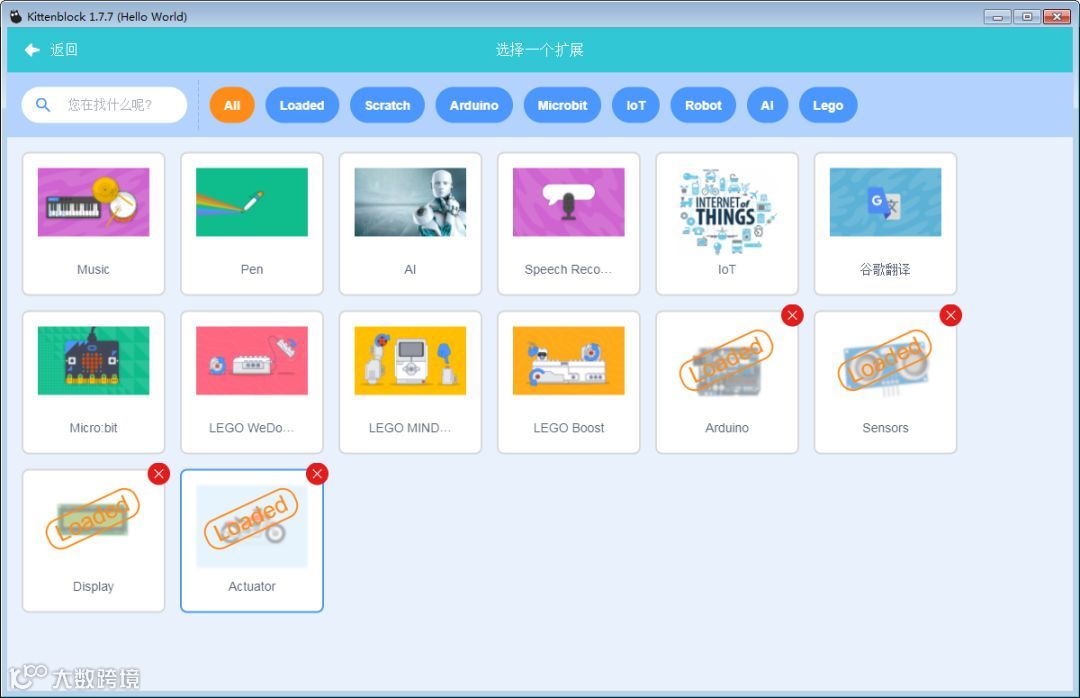Minimize the Kittenblock window
This screenshot has width=1080, height=698.
coord(997,17)
